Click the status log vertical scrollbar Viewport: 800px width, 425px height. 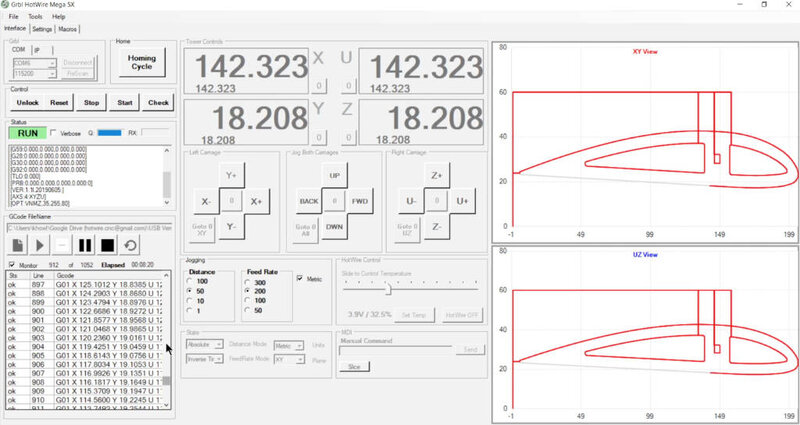tap(167, 176)
